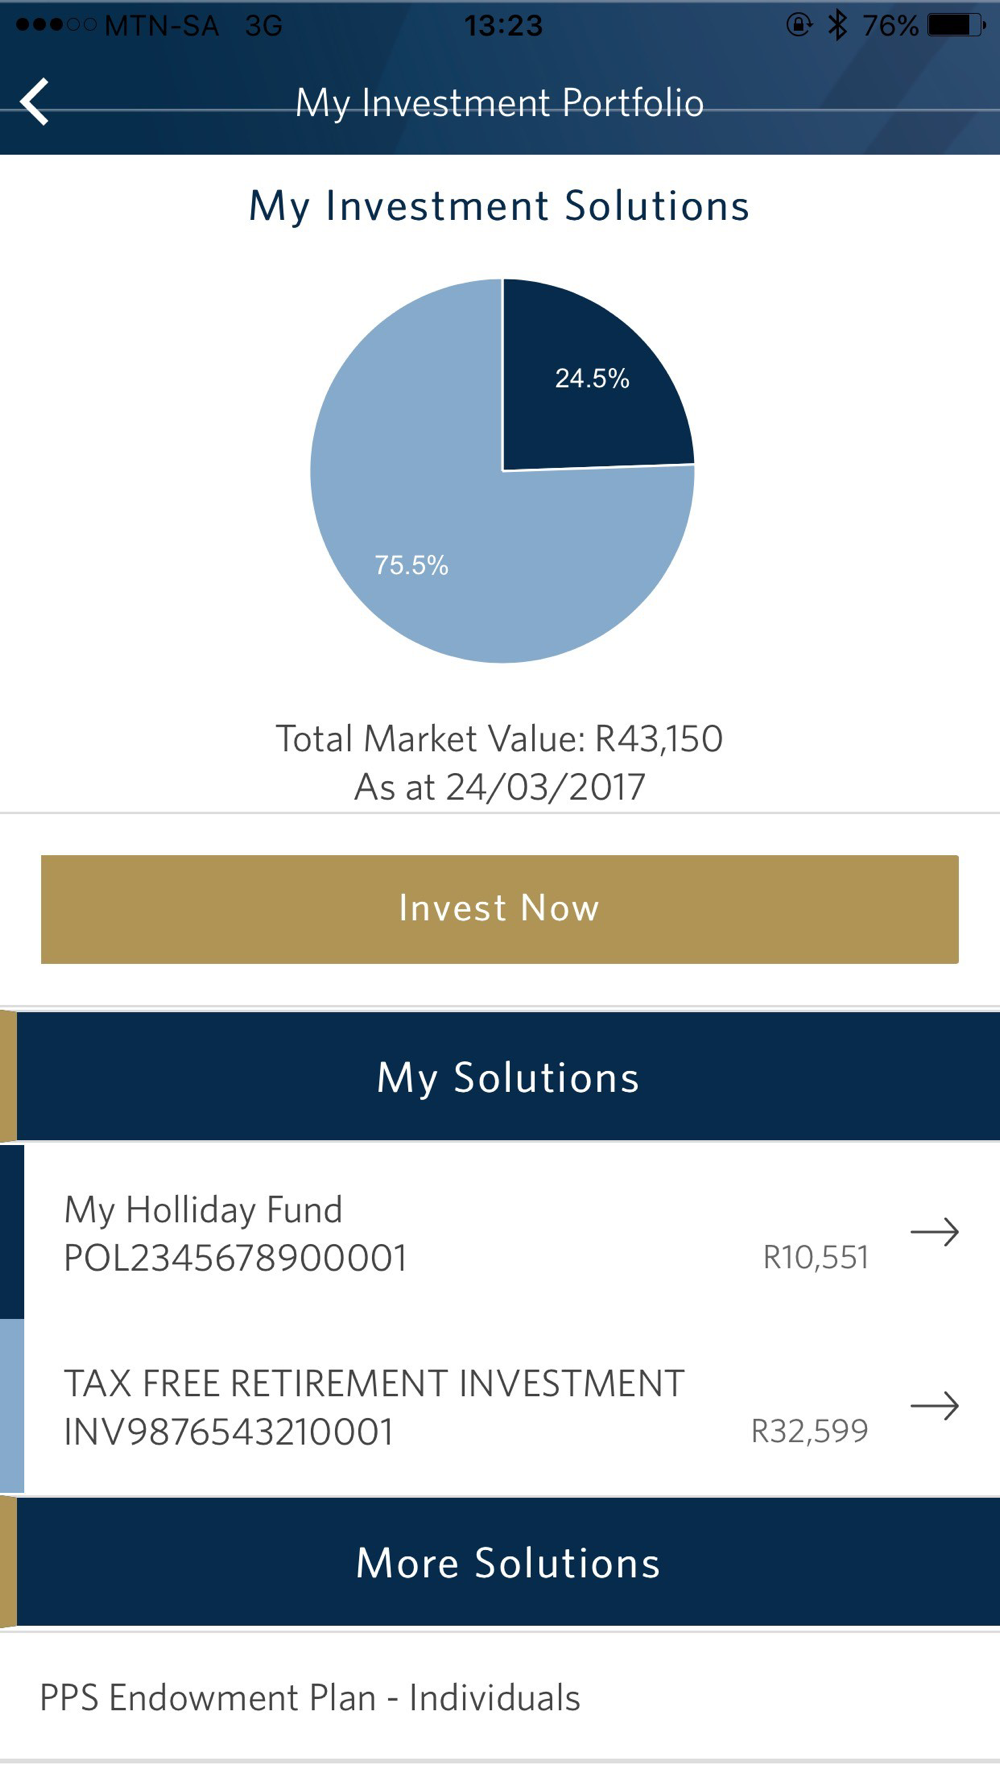Tap the R10,551 fund value

[x=815, y=1257]
